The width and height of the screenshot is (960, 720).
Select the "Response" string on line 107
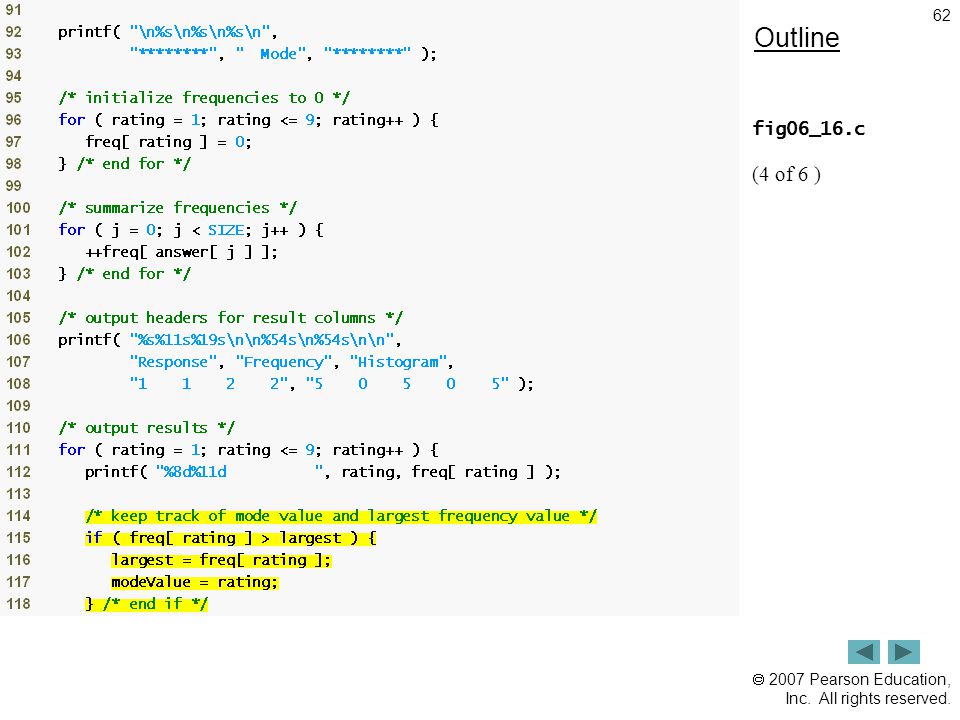[173, 362]
